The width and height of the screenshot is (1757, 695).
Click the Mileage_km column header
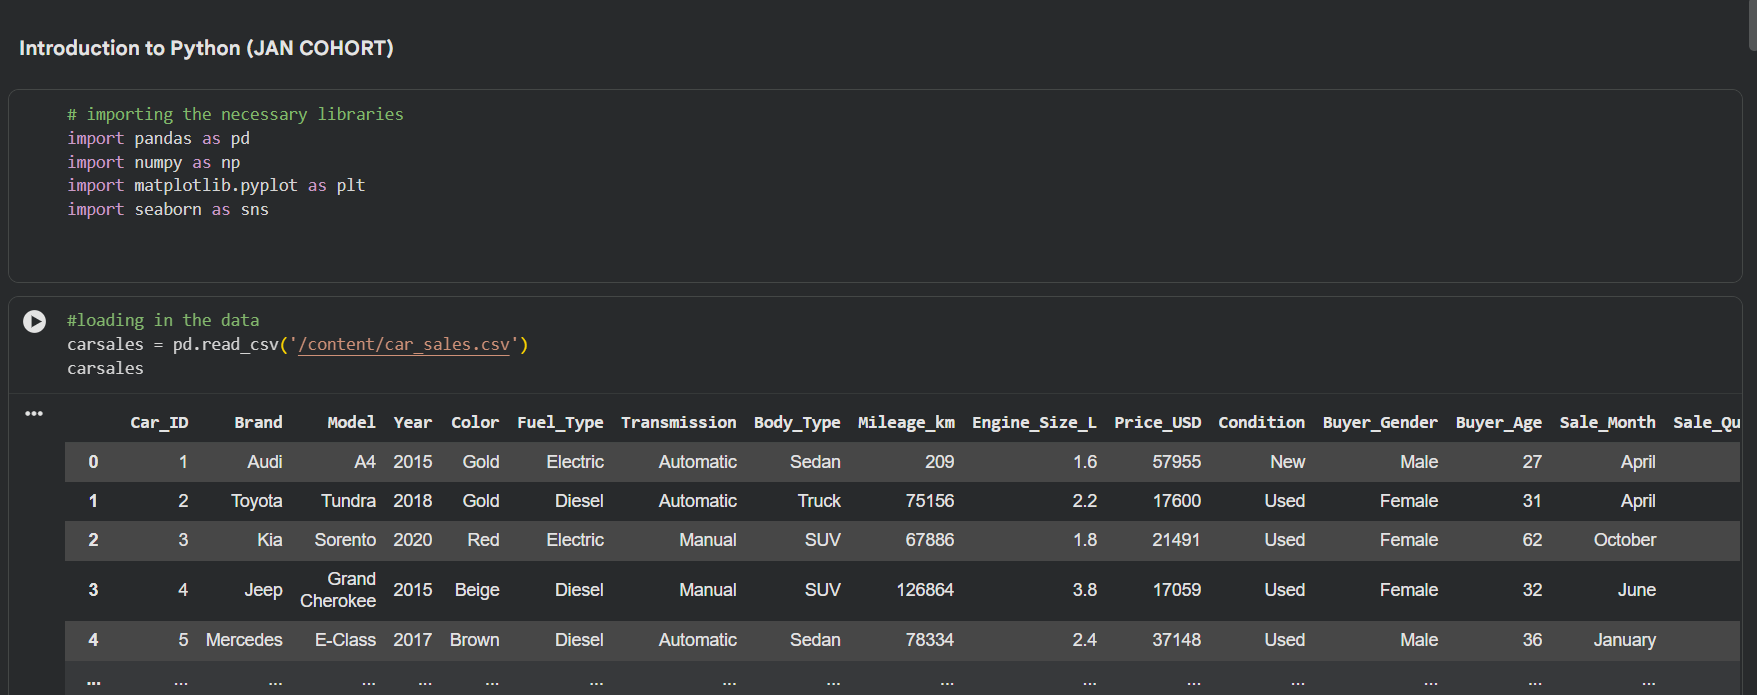pos(906,422)
